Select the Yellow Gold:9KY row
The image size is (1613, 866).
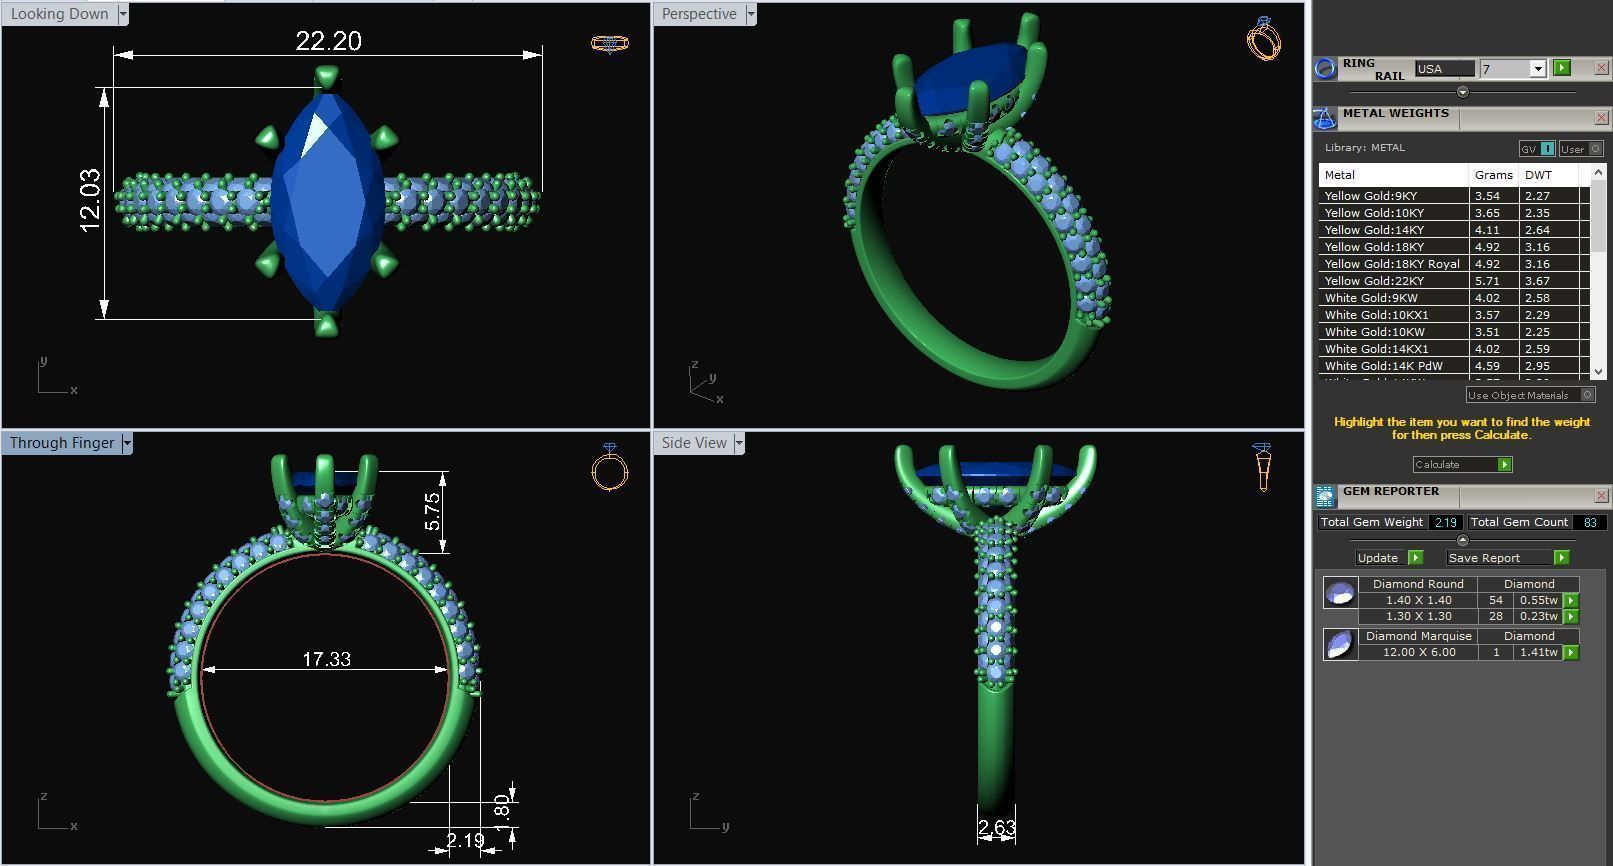1454,196
